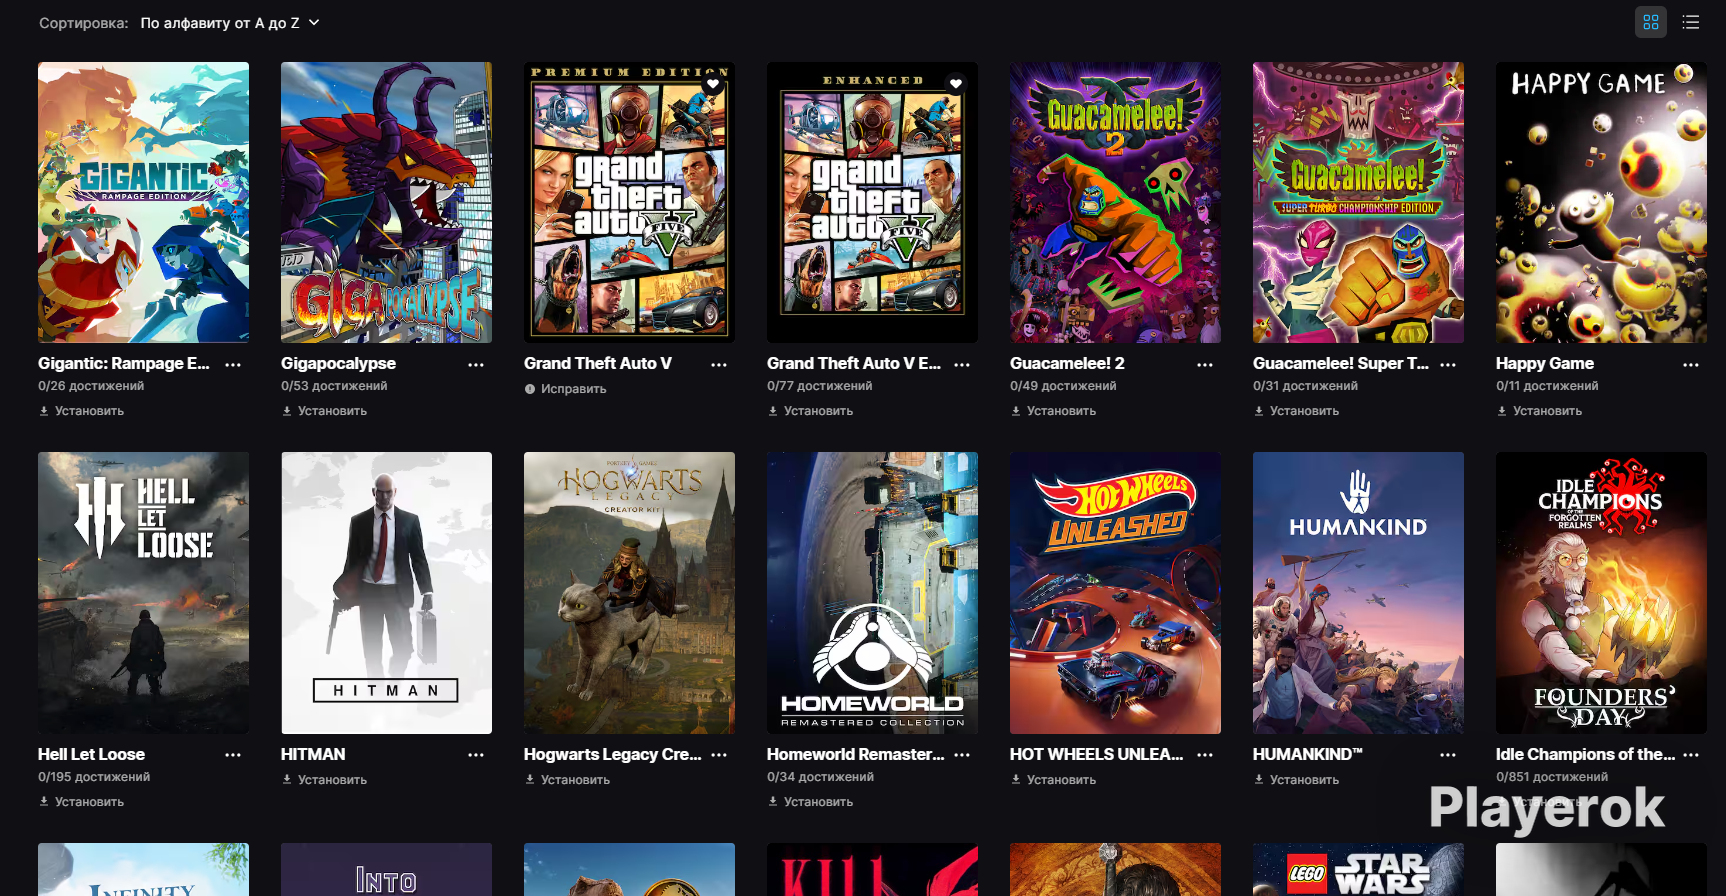The height and width of the screenshot is (896, 1726).
Task: Toggle favorite heart on Grand Theft Auto V Enhanced cover
Action: [x=956, y=85]
